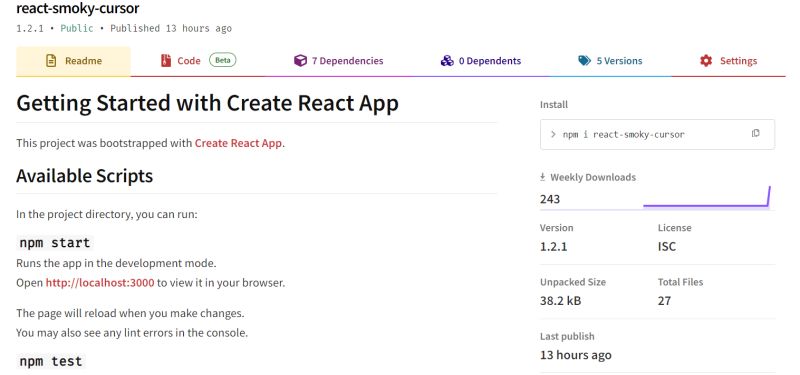800x375 pixels.
Task: Click the Dependents stacked cubes icon
Action: point(447,61)
